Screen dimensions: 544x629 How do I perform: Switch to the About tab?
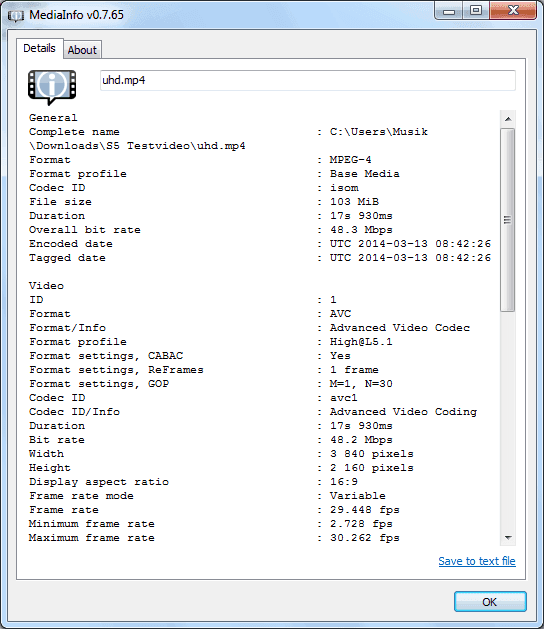(x=82, y=50)
